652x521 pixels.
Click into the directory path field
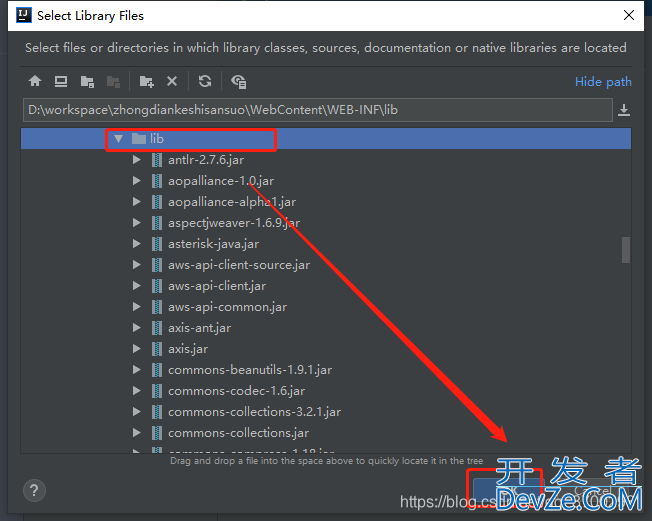[318, 110]
